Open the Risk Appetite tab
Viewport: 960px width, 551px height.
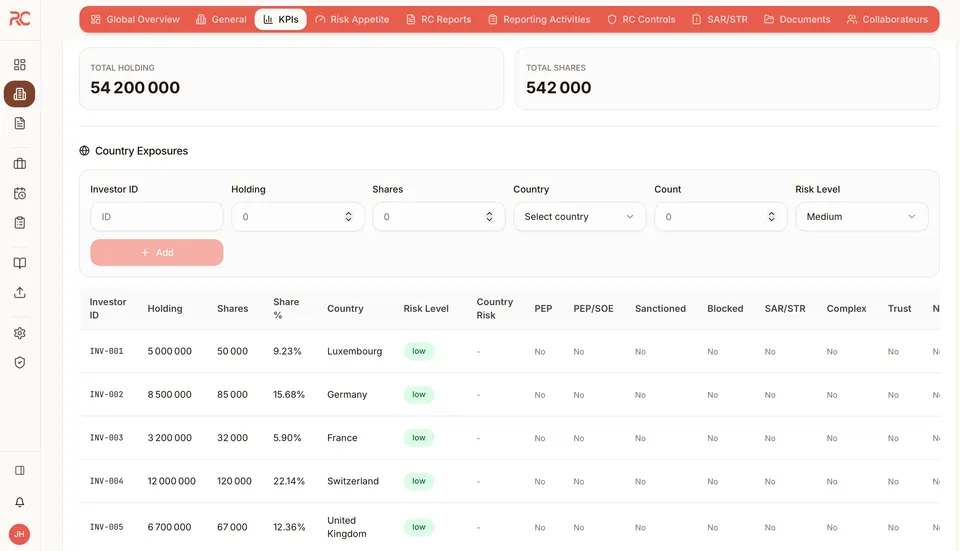[x=352, y=20]
